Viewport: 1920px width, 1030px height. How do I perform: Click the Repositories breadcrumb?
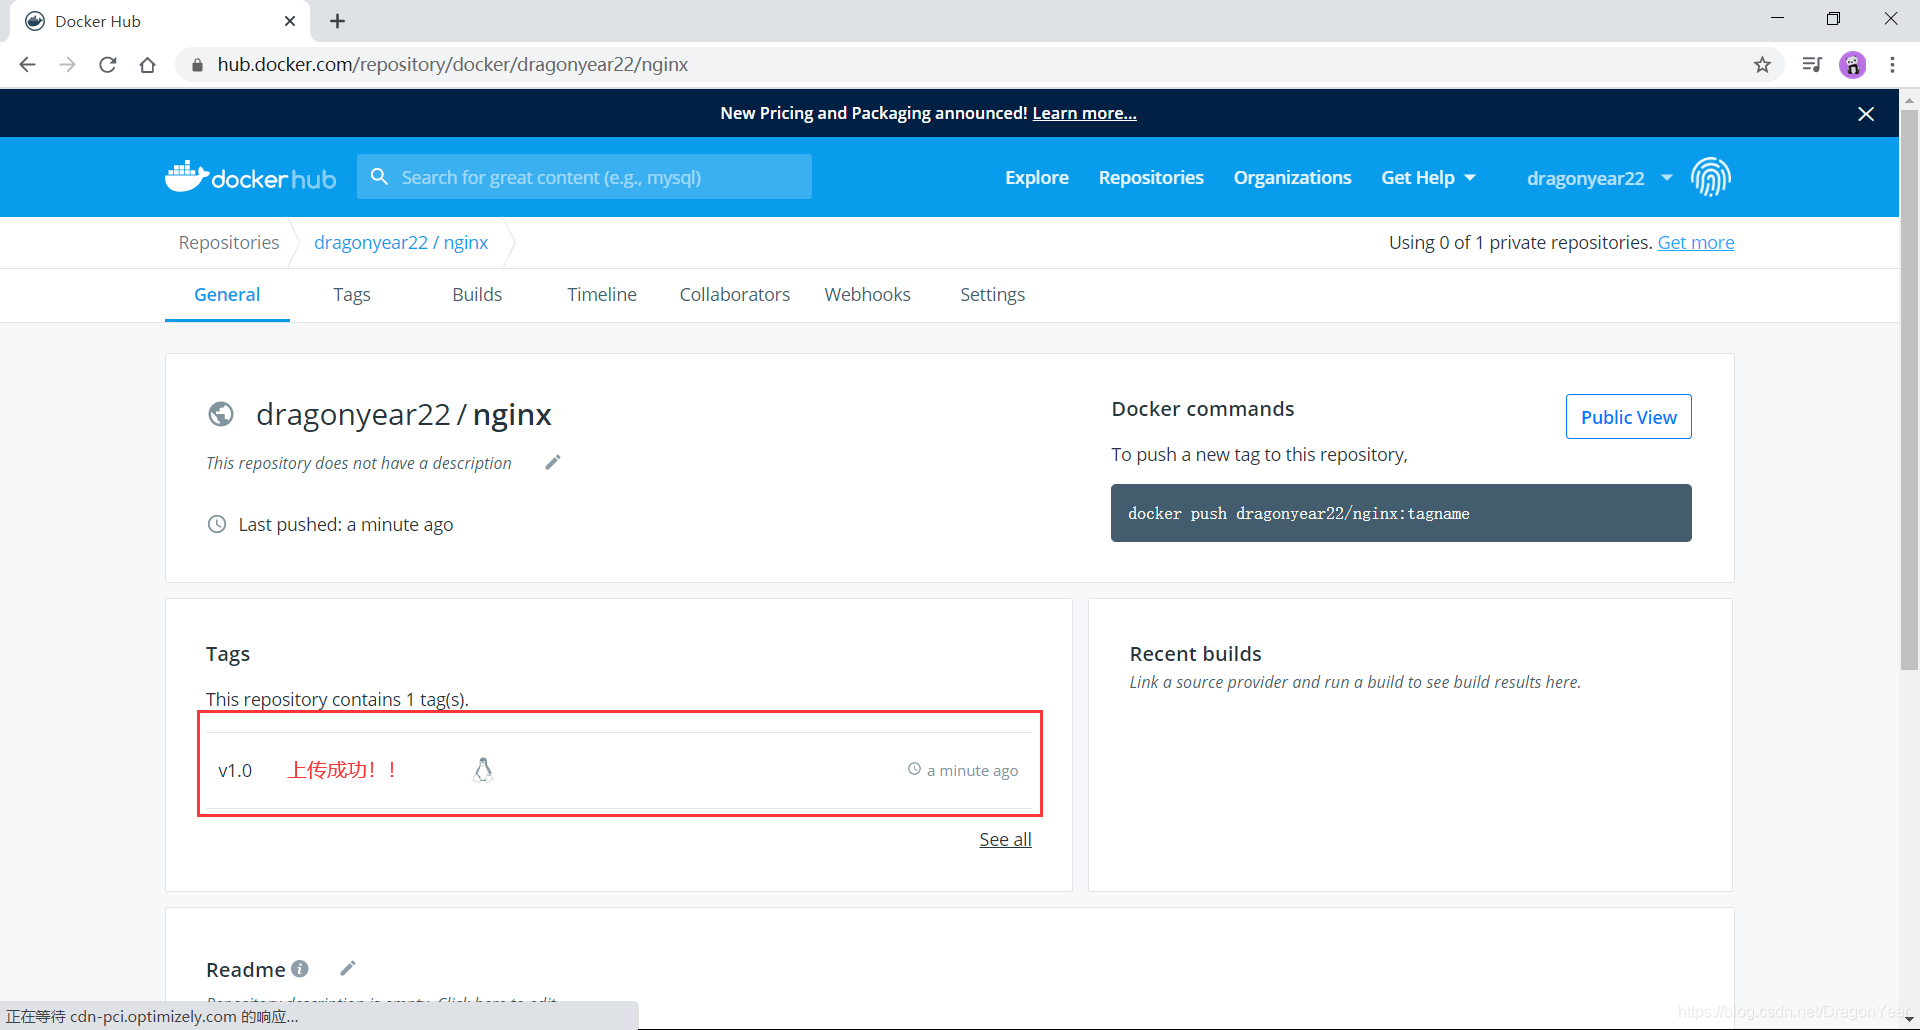(229, 242)
